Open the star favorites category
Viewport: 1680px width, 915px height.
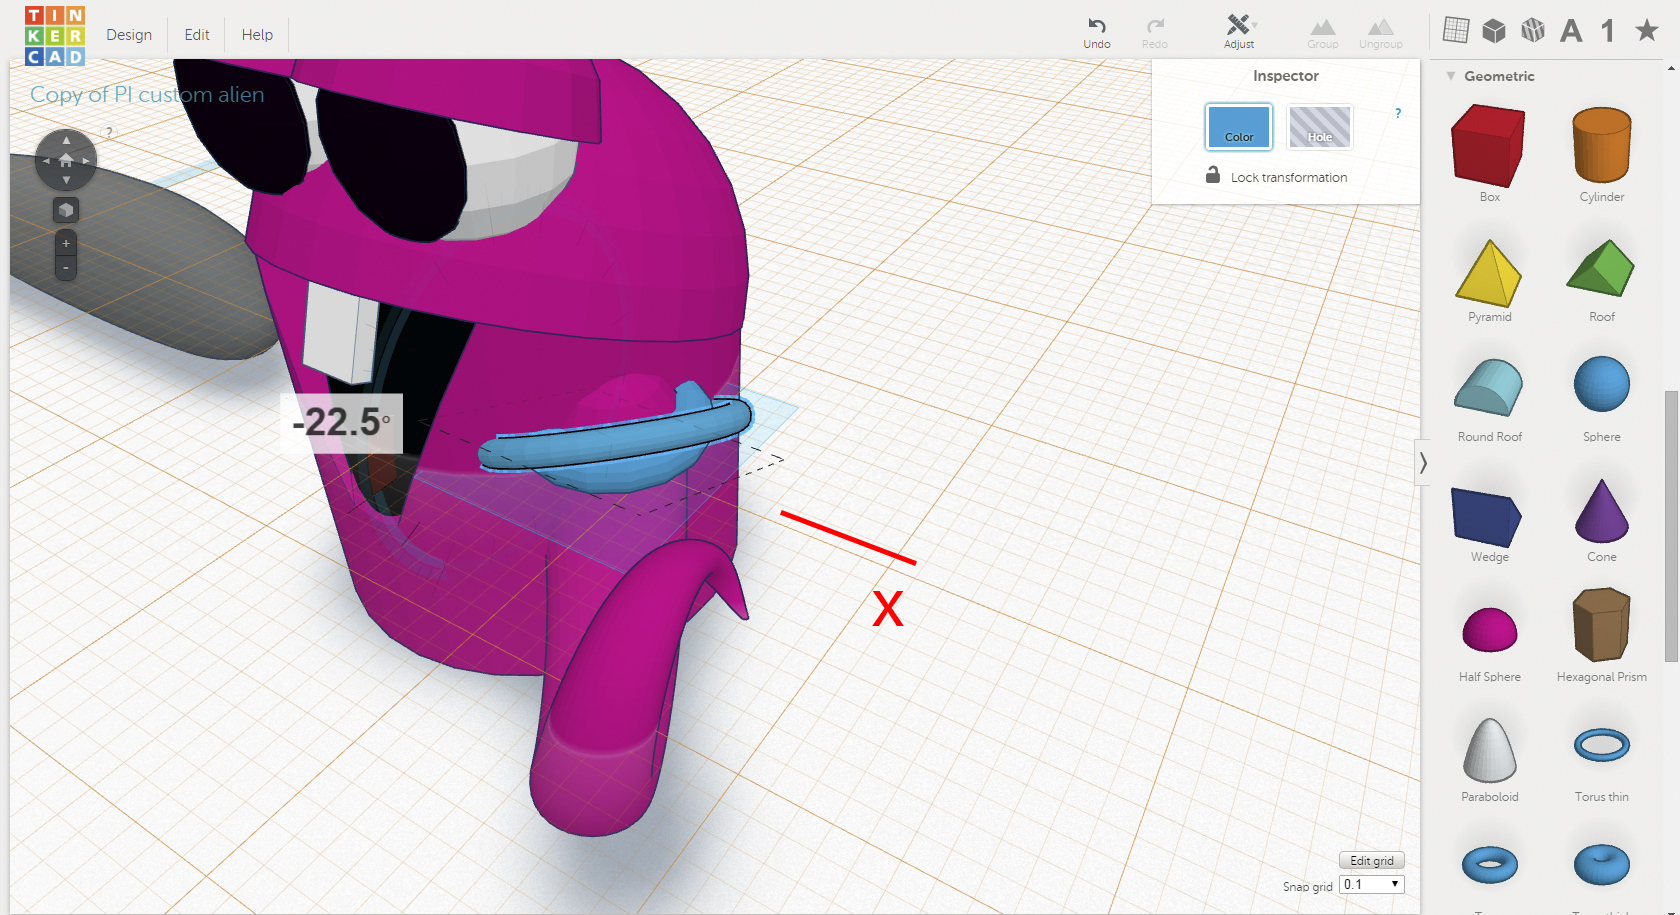[x=1646, y=31]
